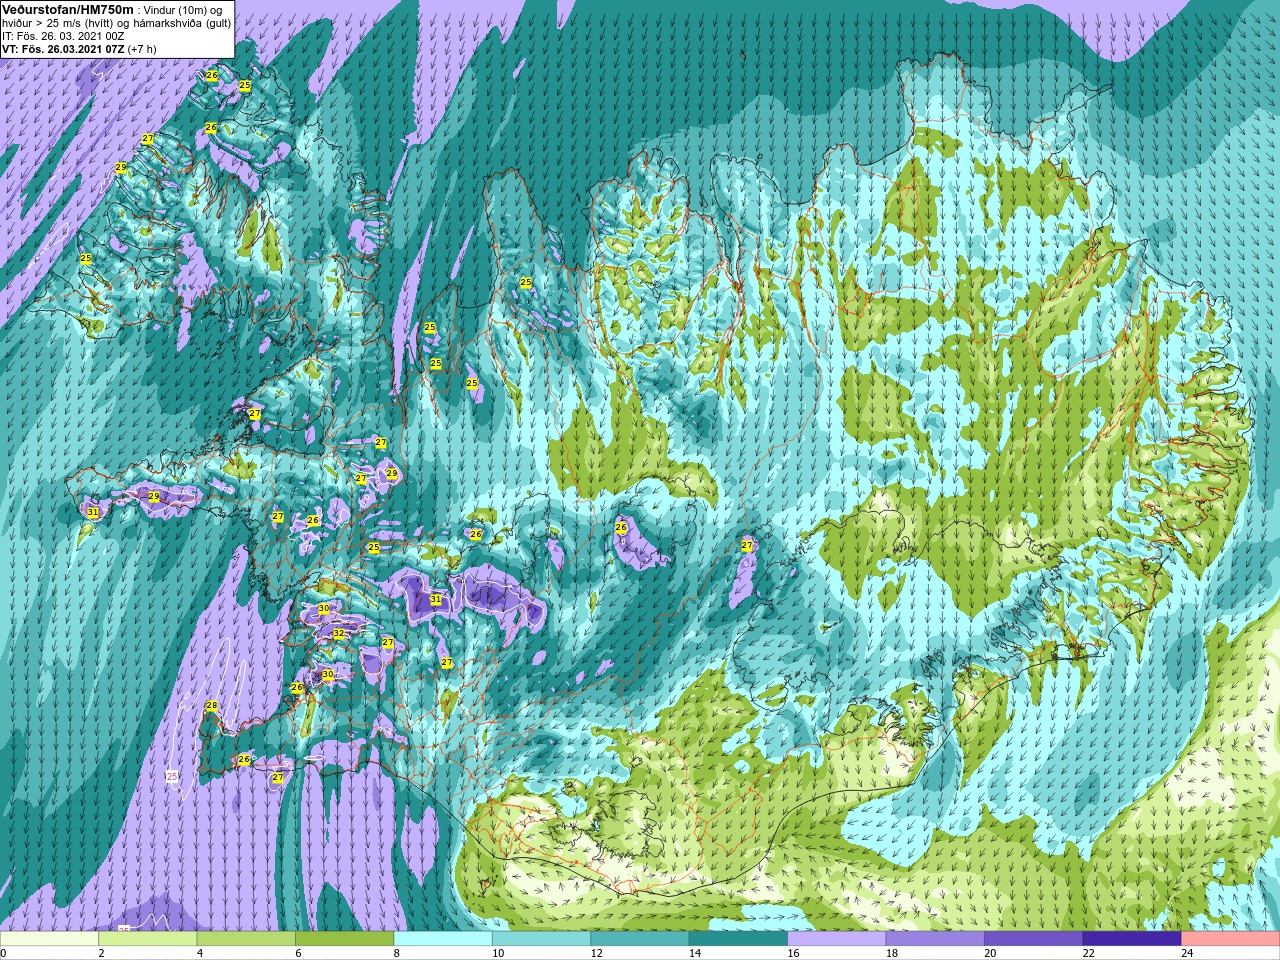Click the legend tick number "12"
1280x960 pixels.
[596, 954]
